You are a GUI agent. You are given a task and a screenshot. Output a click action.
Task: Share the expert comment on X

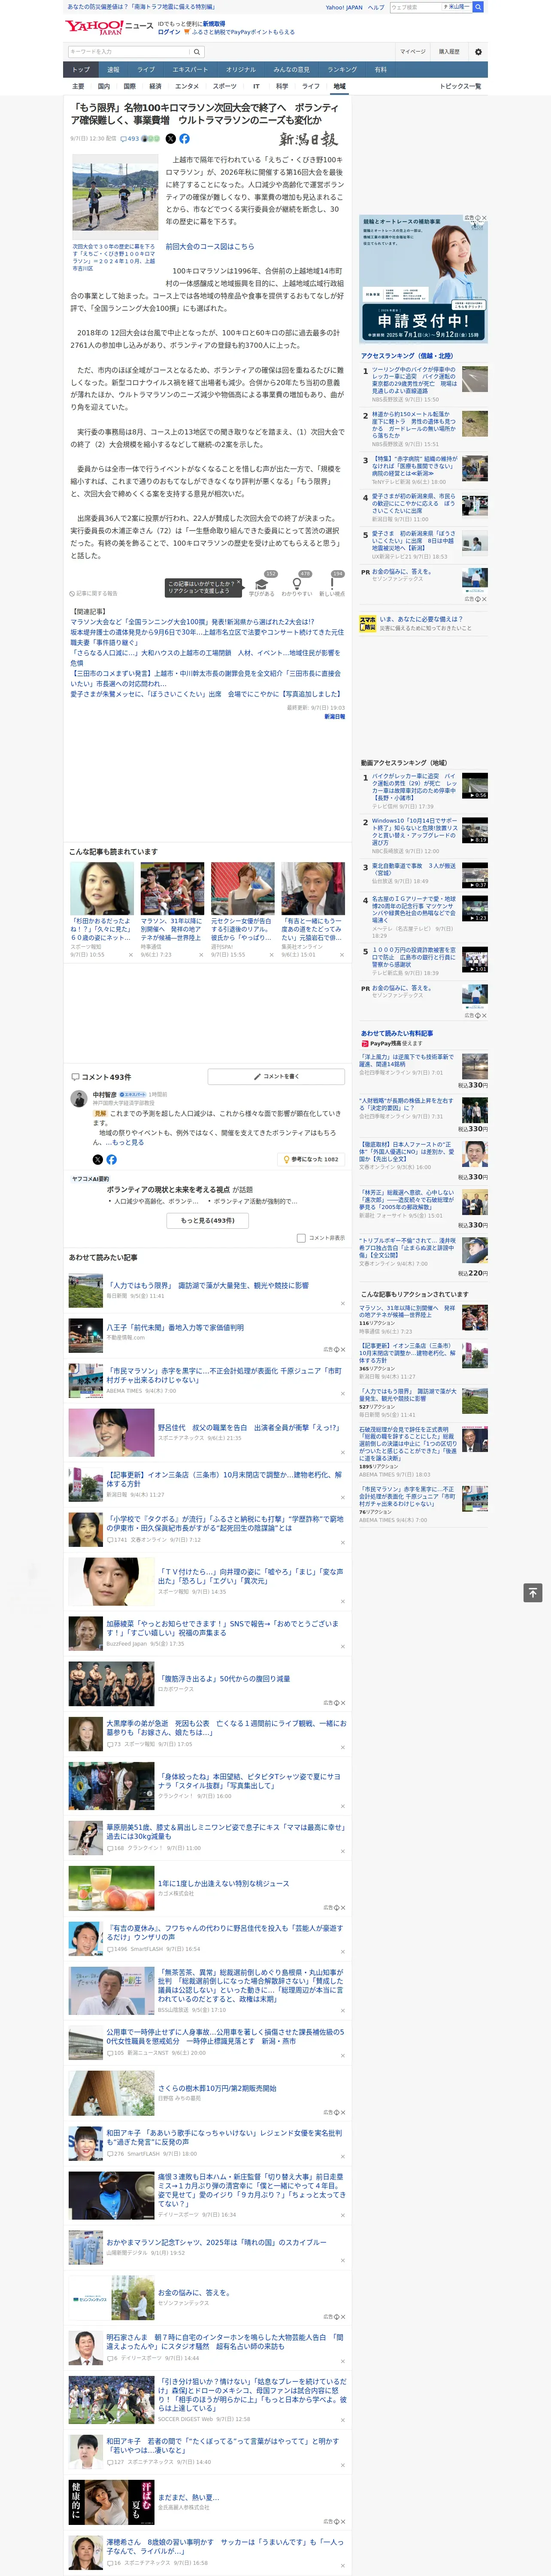[97, 1159]
